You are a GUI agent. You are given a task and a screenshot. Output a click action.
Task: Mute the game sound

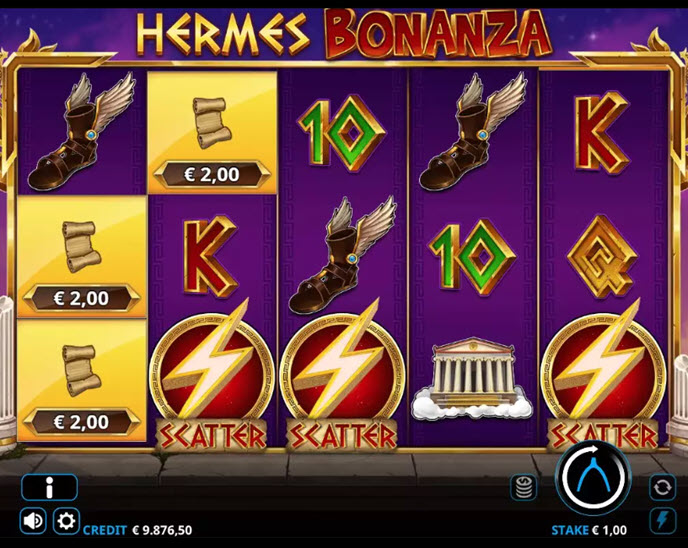[x=33, y=521]
